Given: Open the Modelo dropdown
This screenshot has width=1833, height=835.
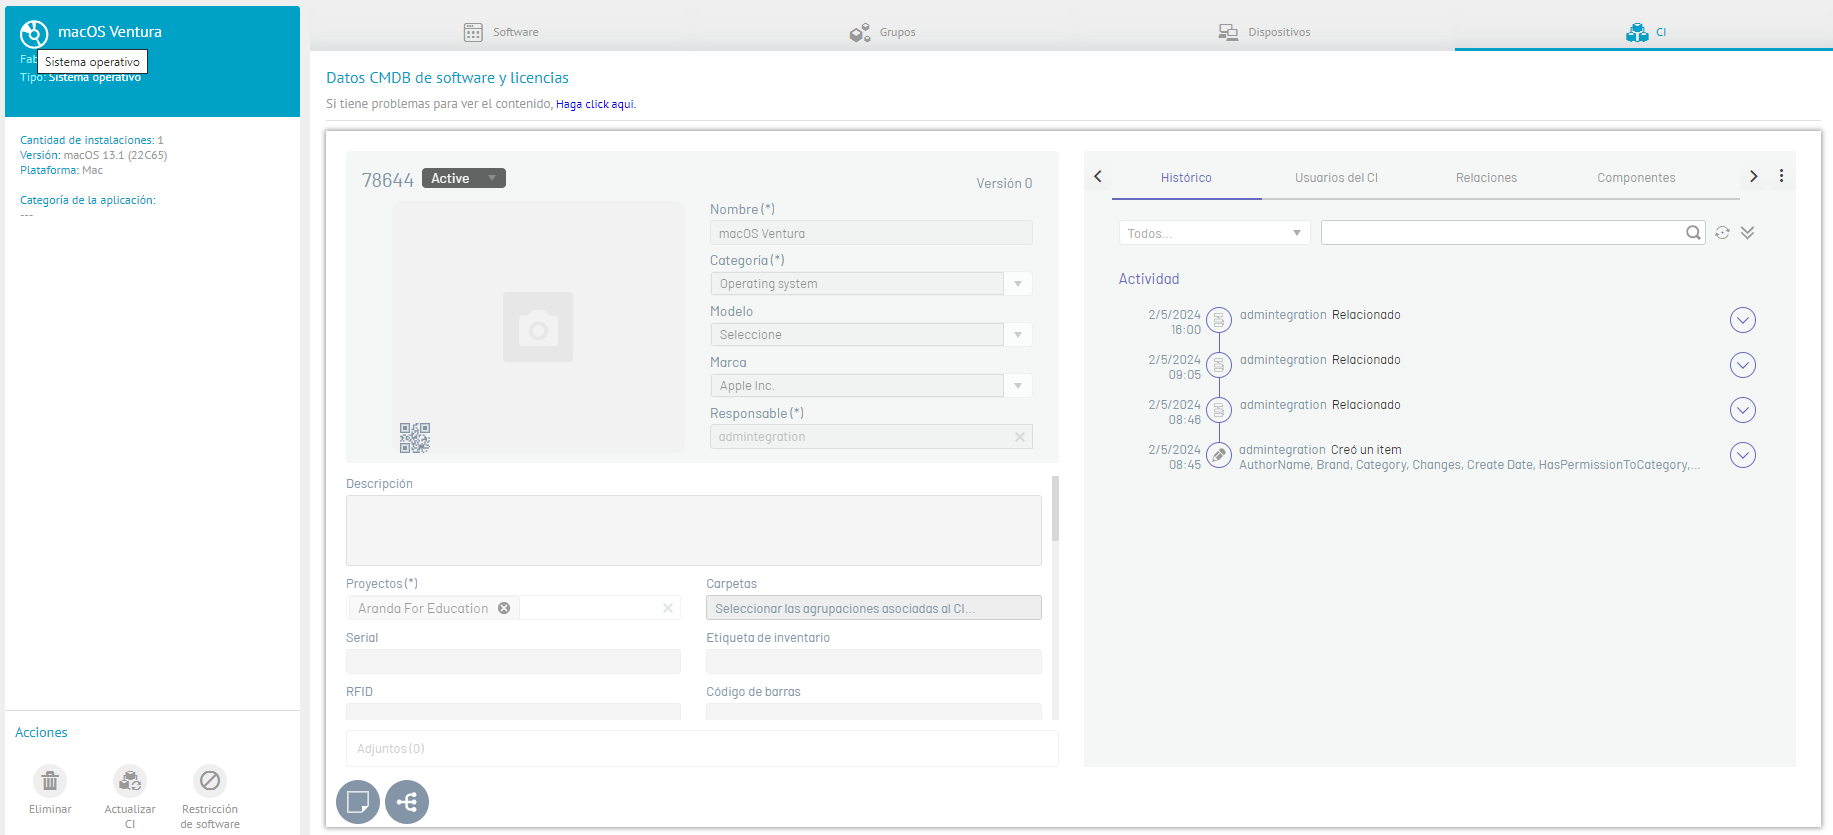Looking at the screenshot, I should pos(1018,335).
